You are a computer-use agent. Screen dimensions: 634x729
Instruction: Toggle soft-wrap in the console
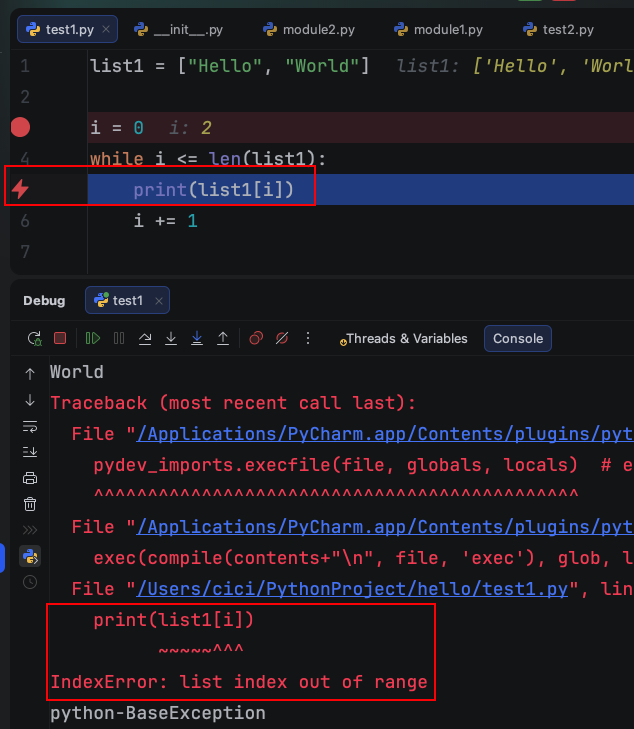[30, 426]
